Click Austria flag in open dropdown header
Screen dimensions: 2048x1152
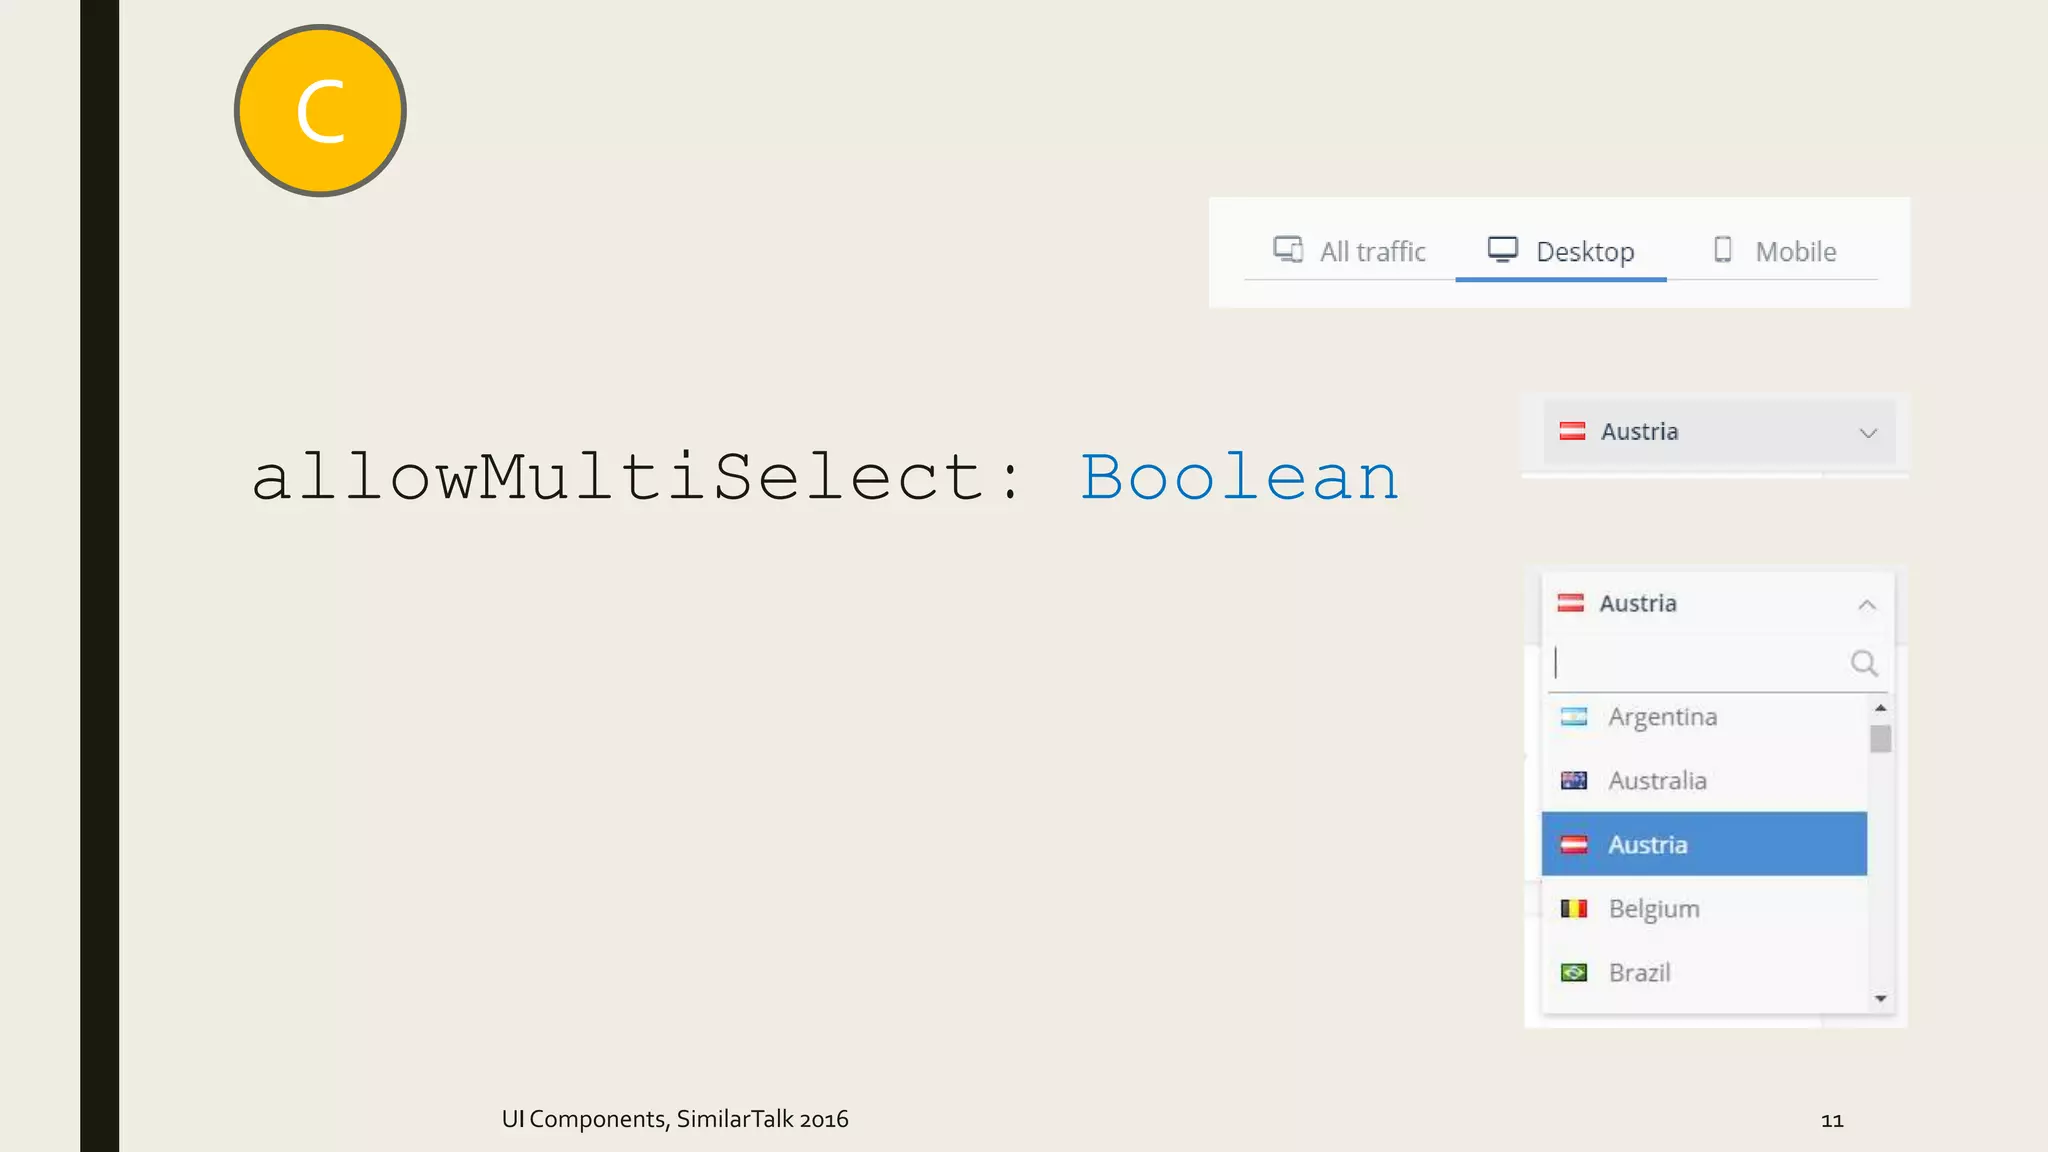click(x=1570, y=603)
